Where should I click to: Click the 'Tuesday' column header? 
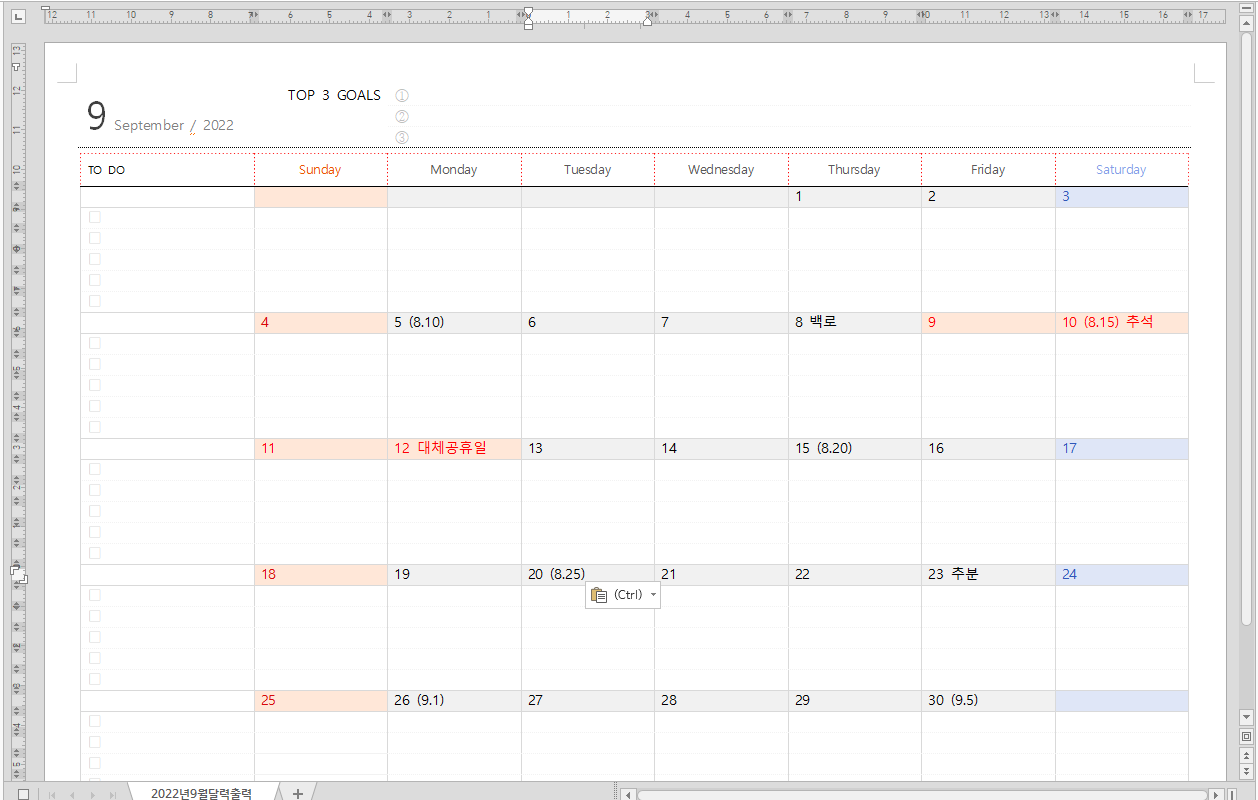point(587,170)
